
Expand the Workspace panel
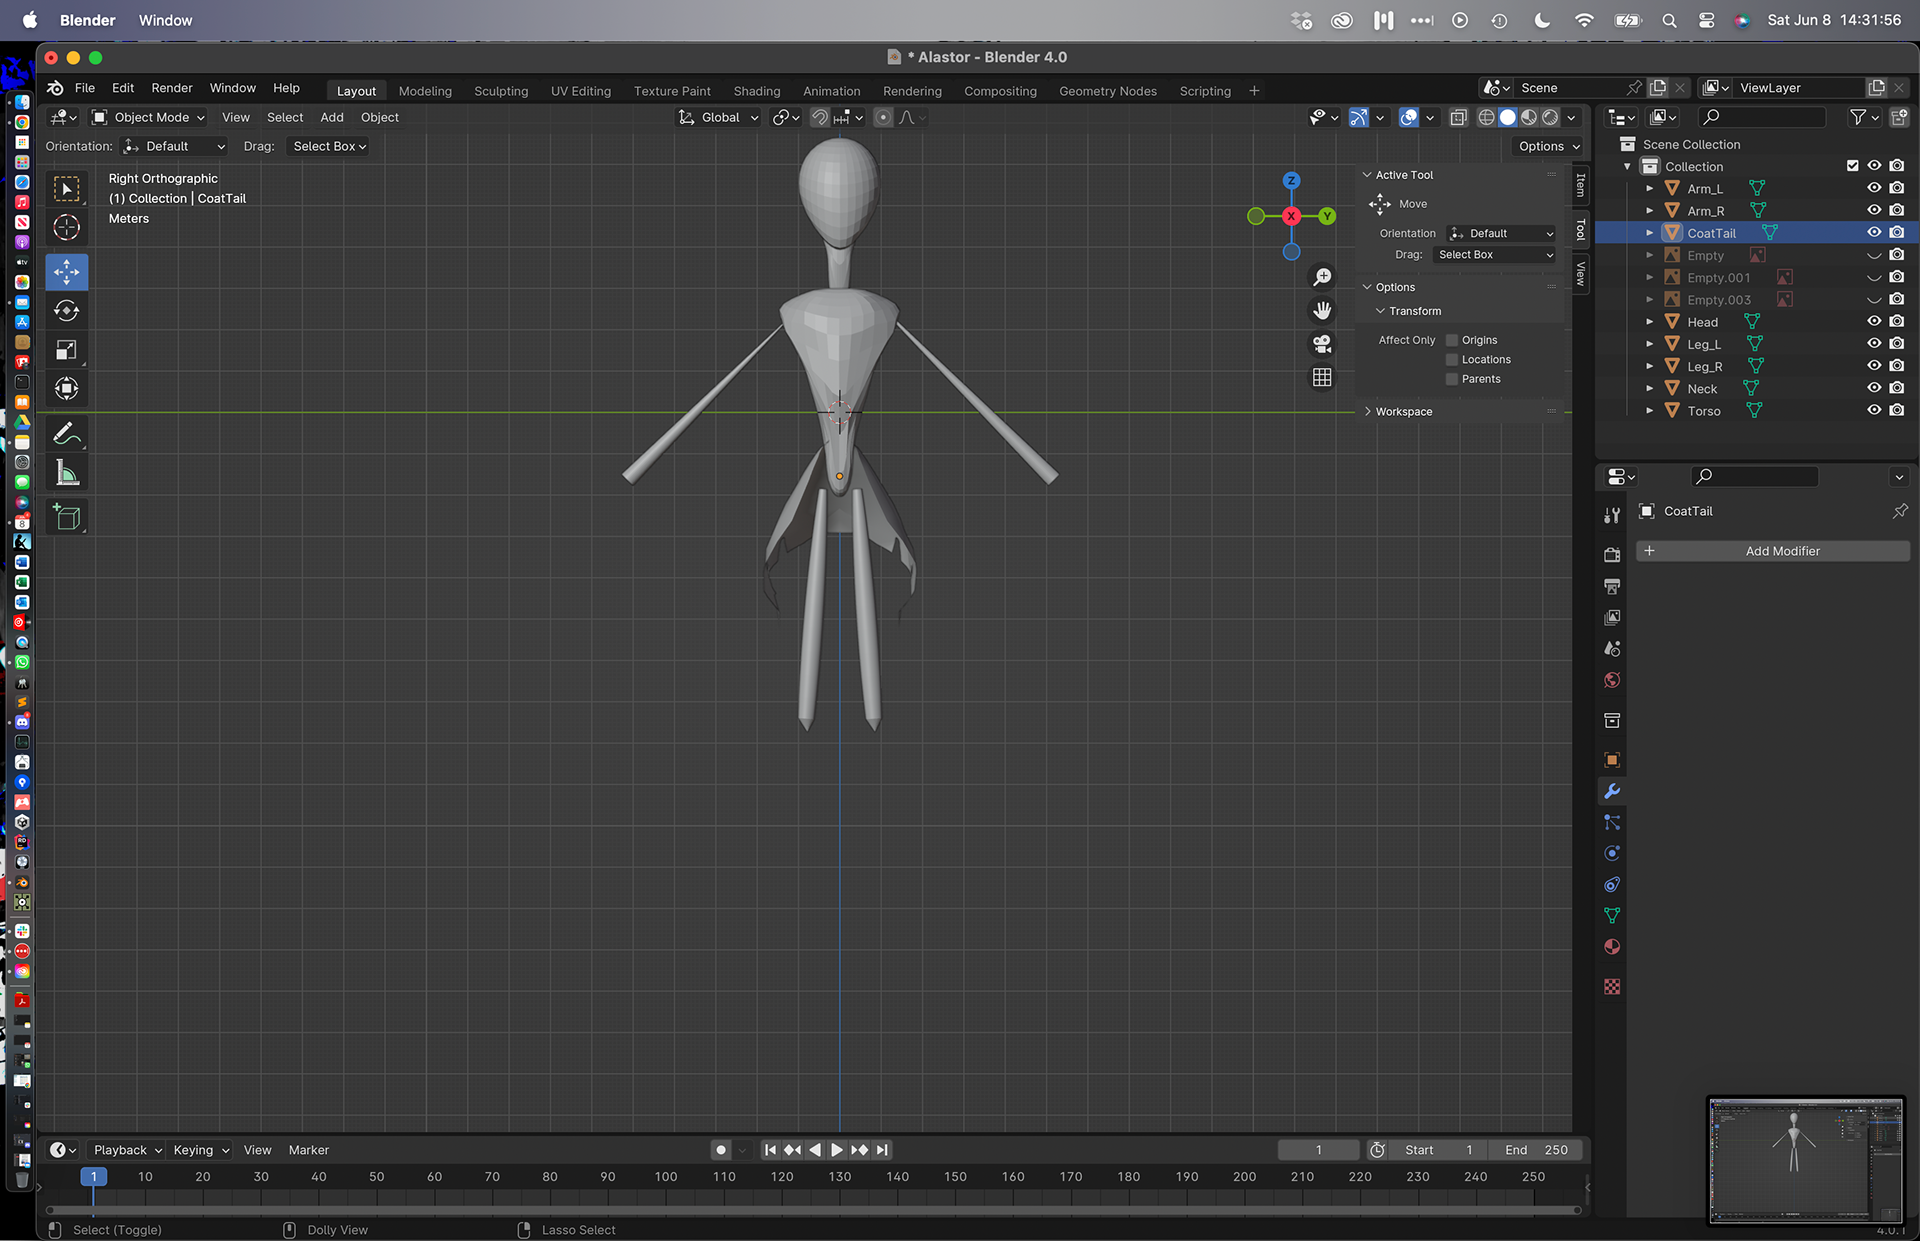pos(1403,412)
